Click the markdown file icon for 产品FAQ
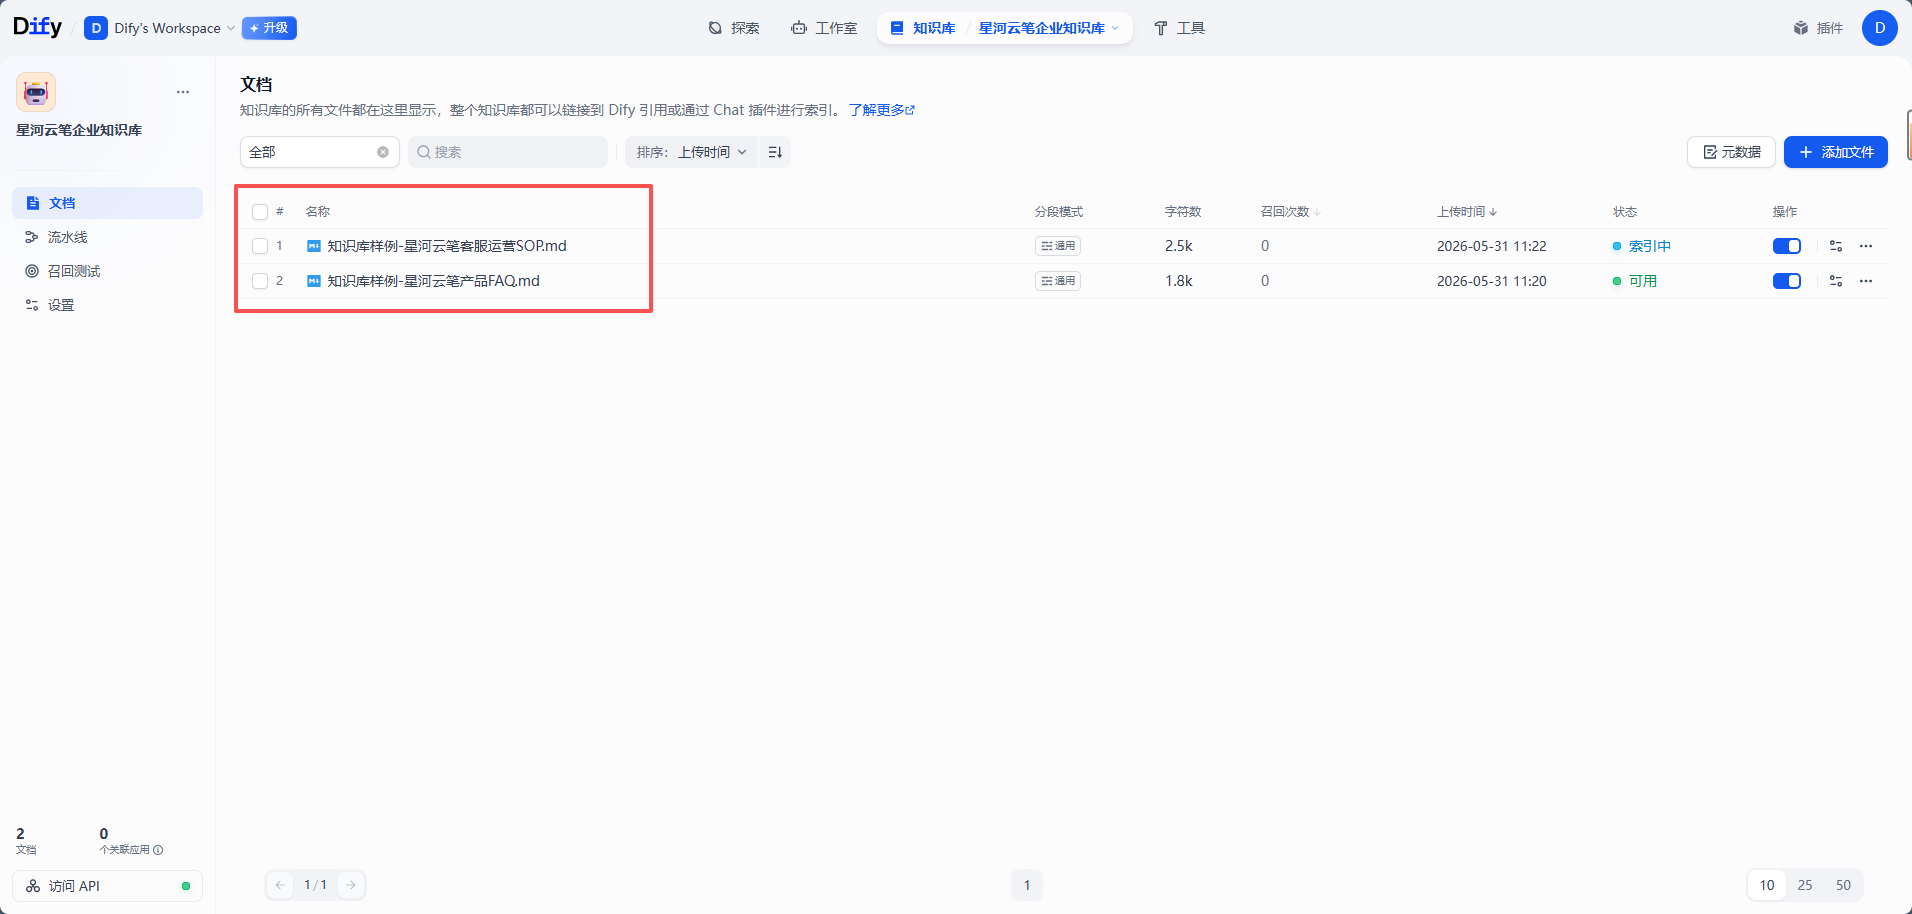This screenshot has height=914, width=1912. point(314,281)
